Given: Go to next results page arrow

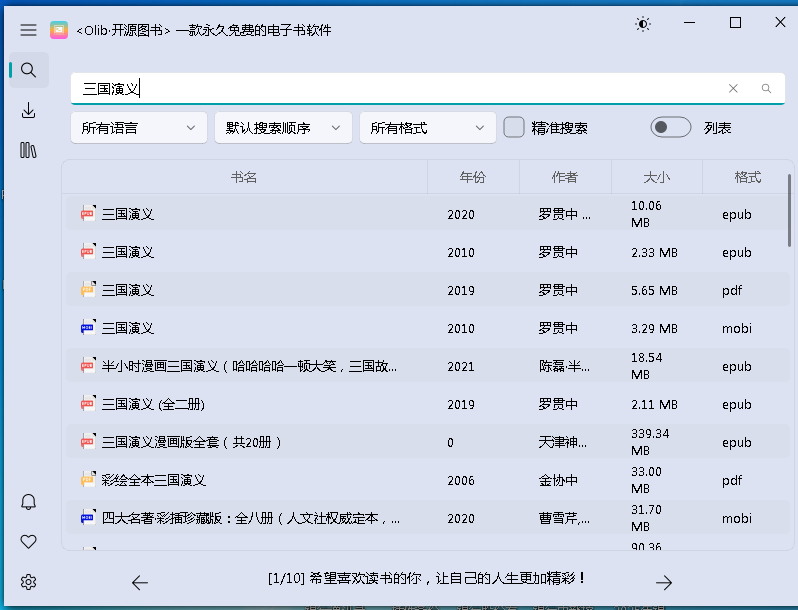Looking at the screenshot, I should (664, 583).
